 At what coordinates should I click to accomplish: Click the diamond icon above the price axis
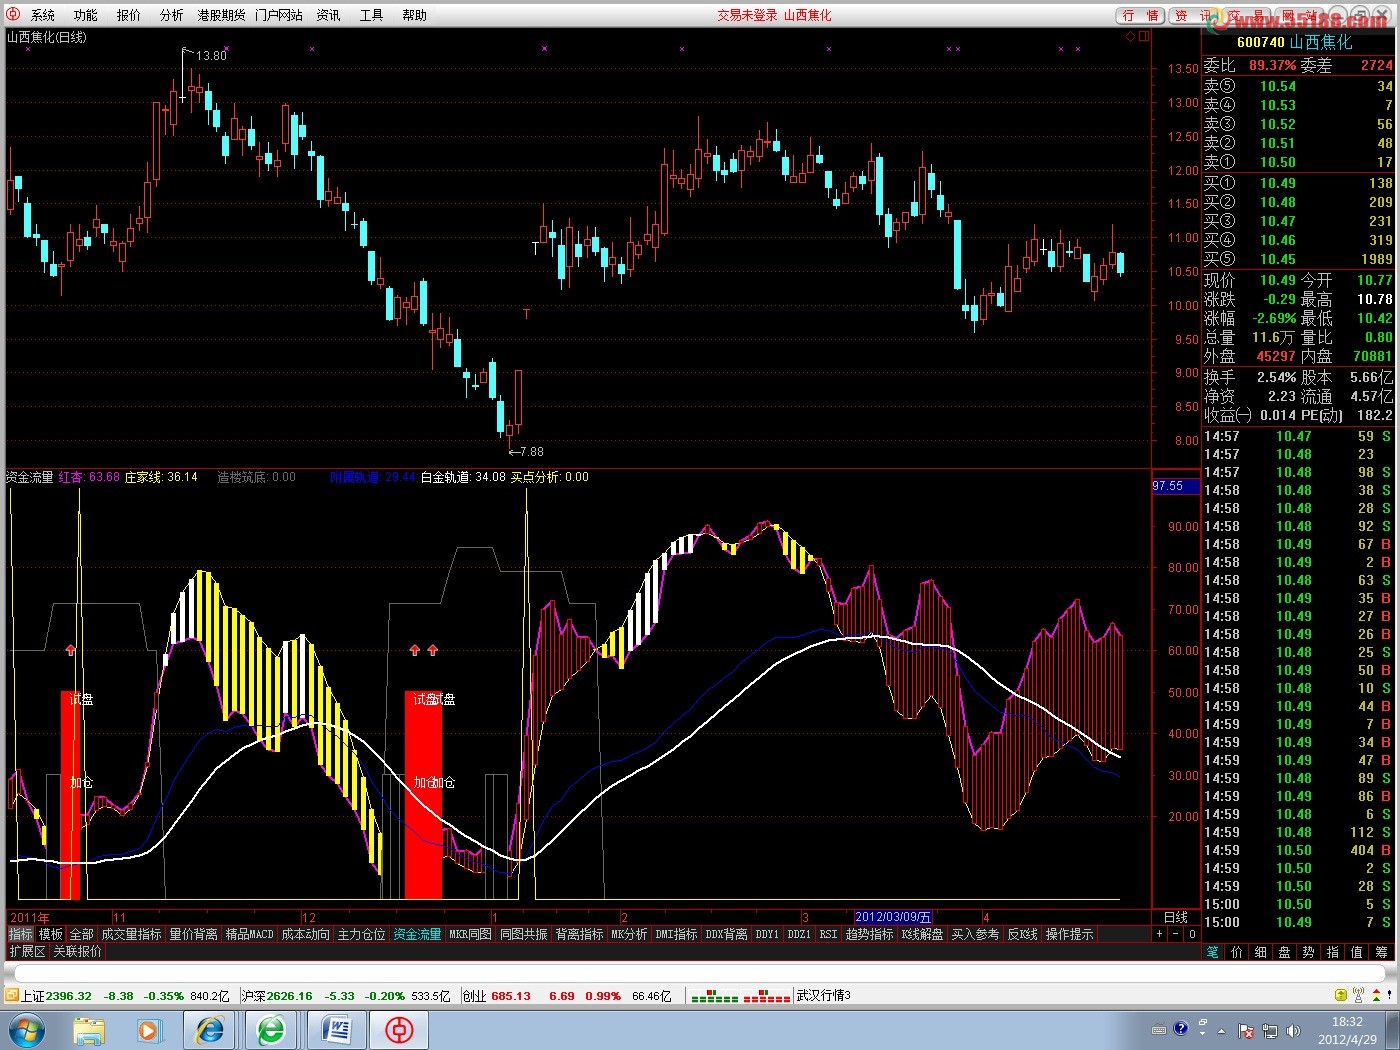1131,36
